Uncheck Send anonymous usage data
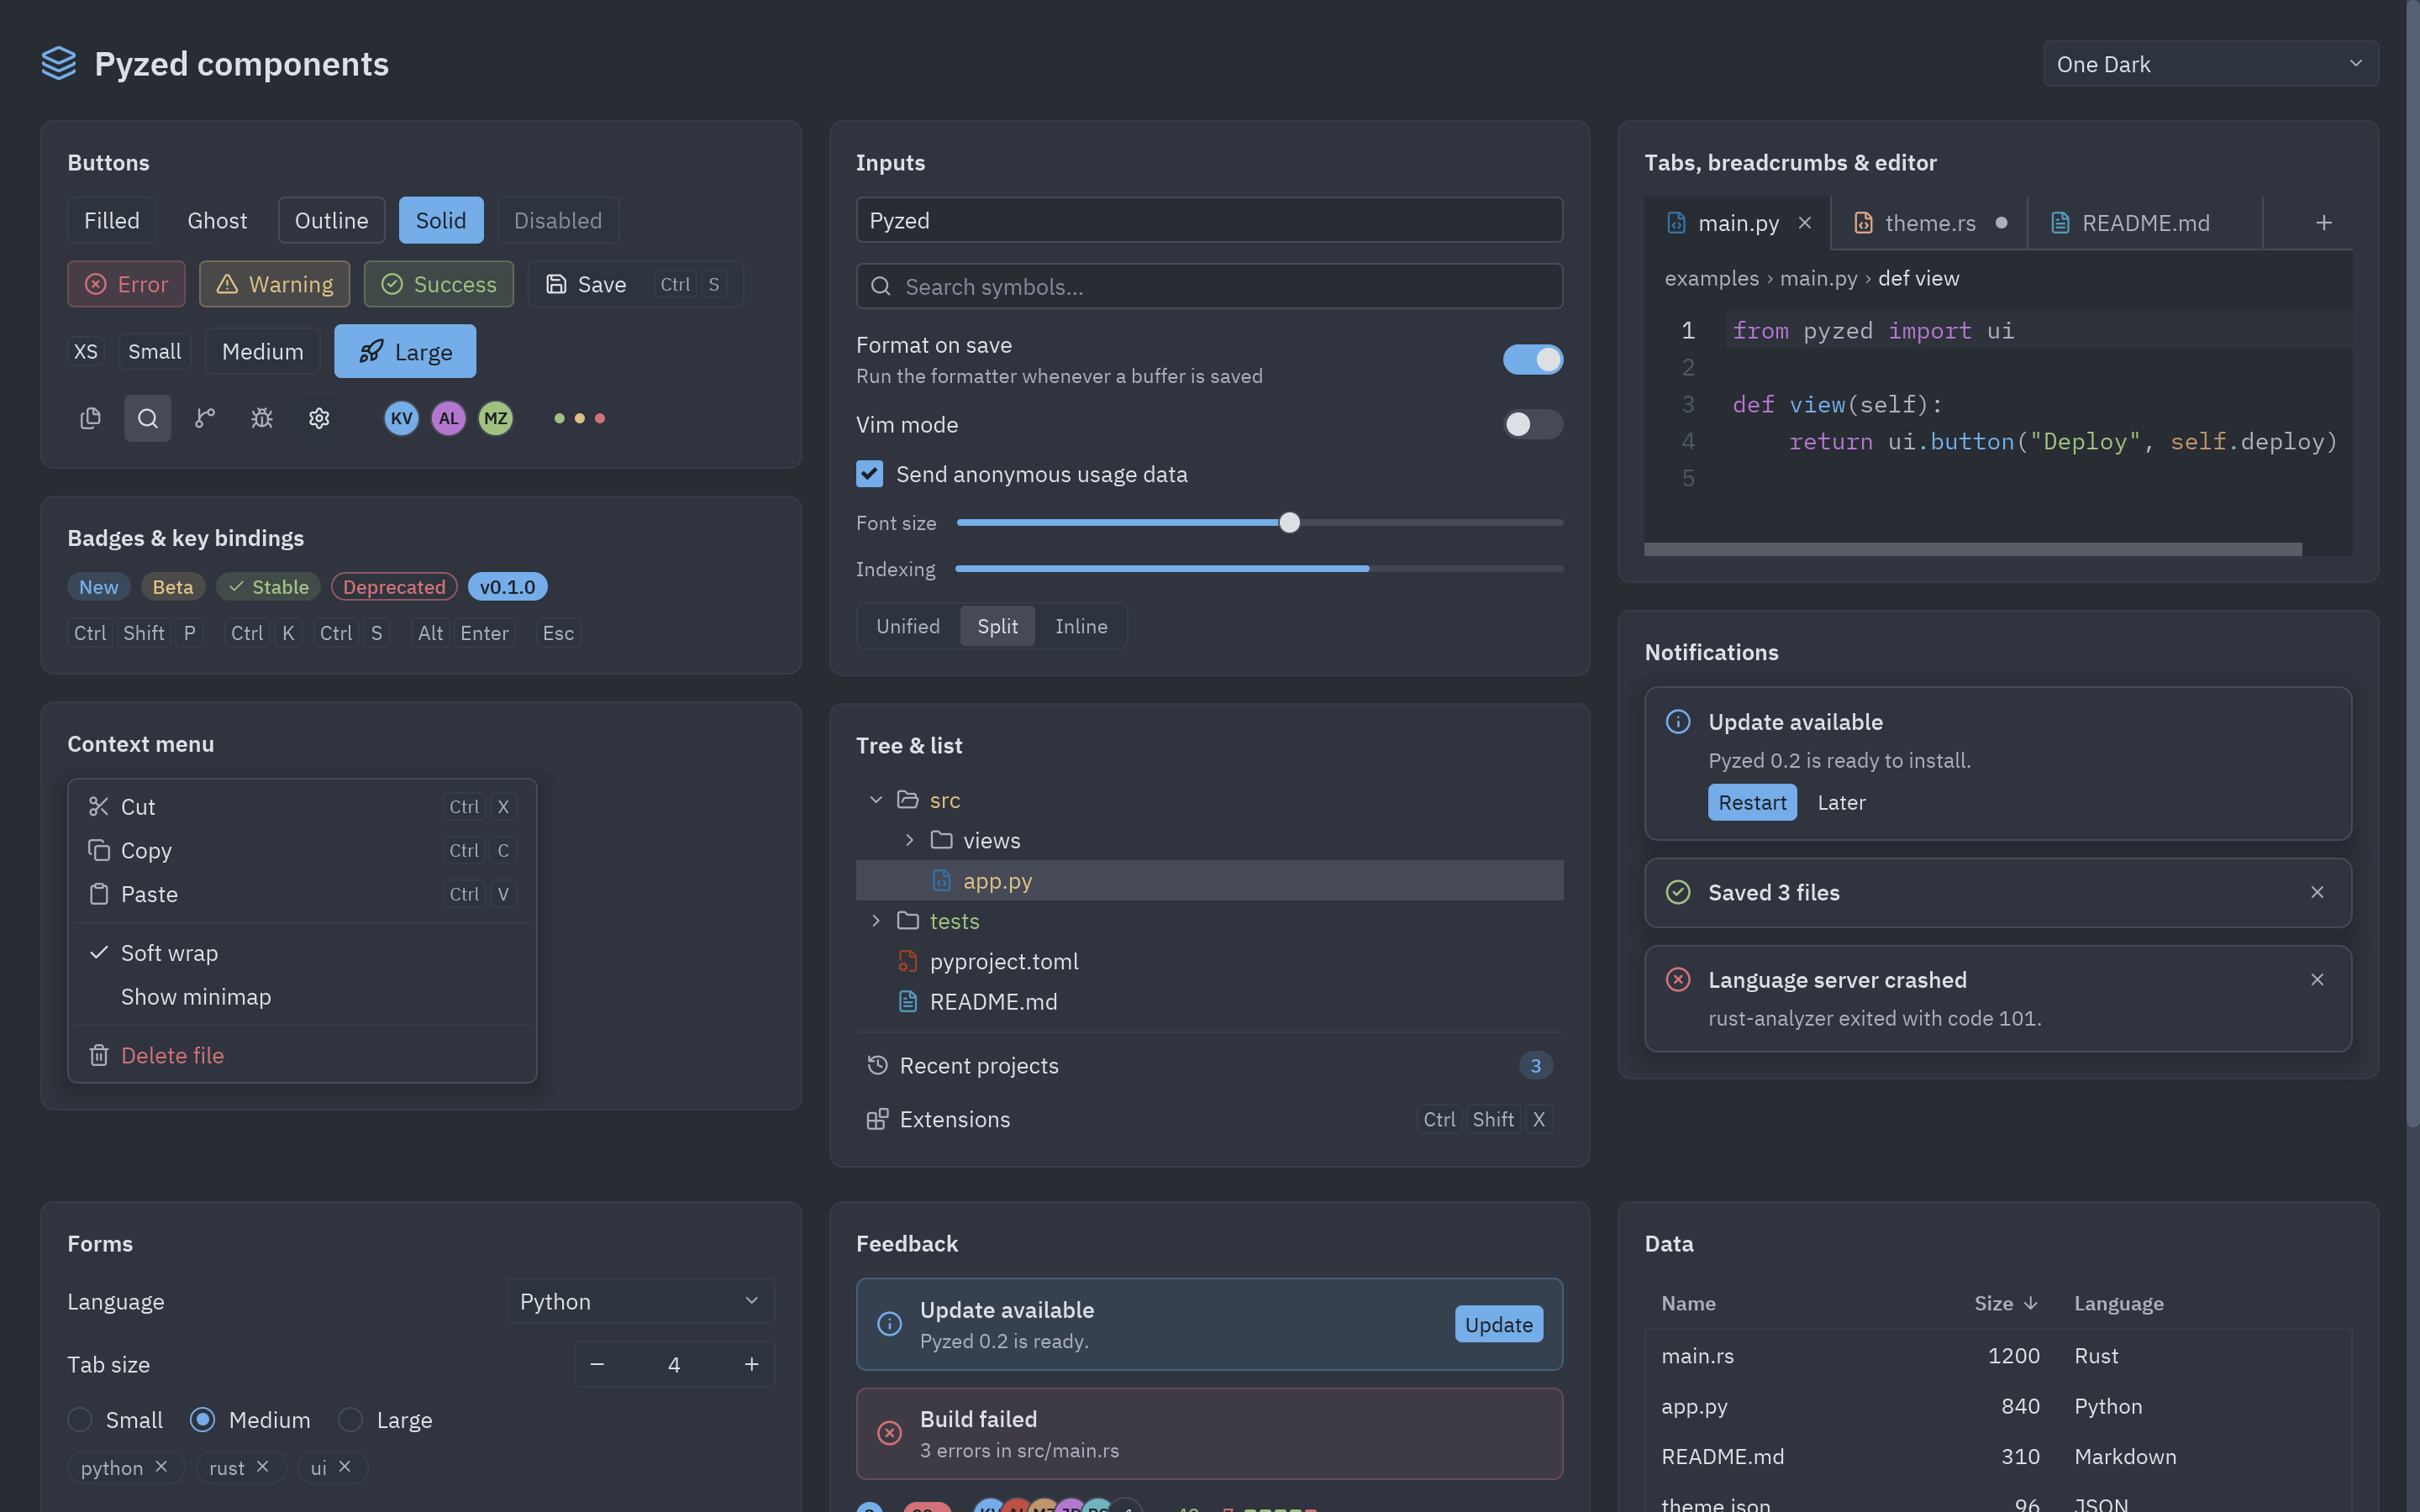The width and height of the screenshot is (2420, 1512). [869, 474]
